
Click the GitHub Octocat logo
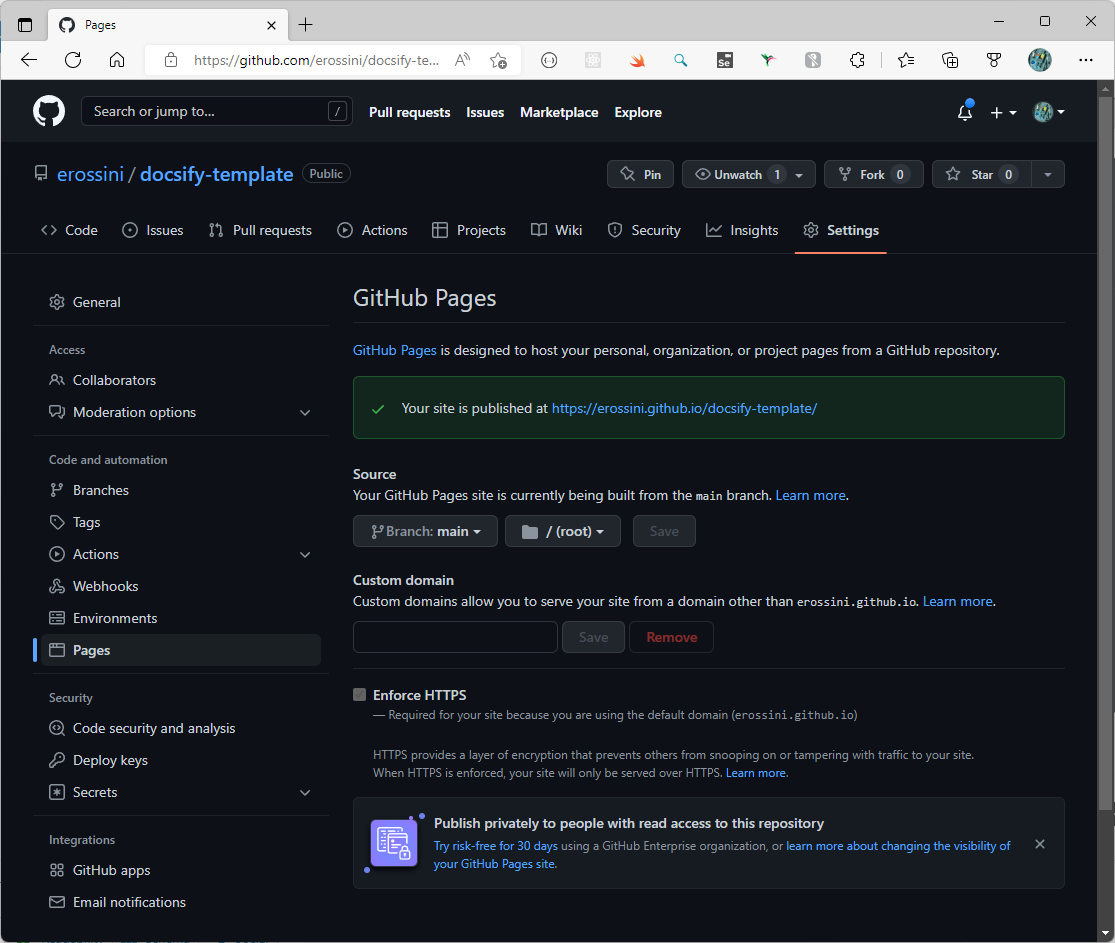coord(48,111)
